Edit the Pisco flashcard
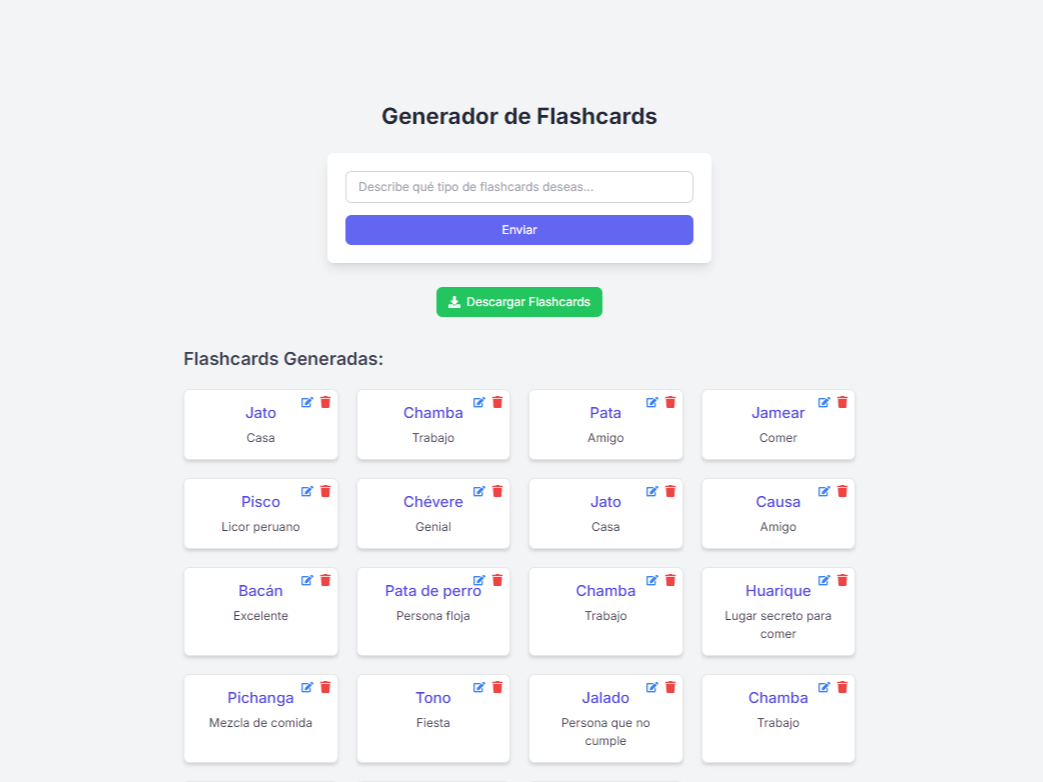The image size is (1043, 782). tap(307, 491)
